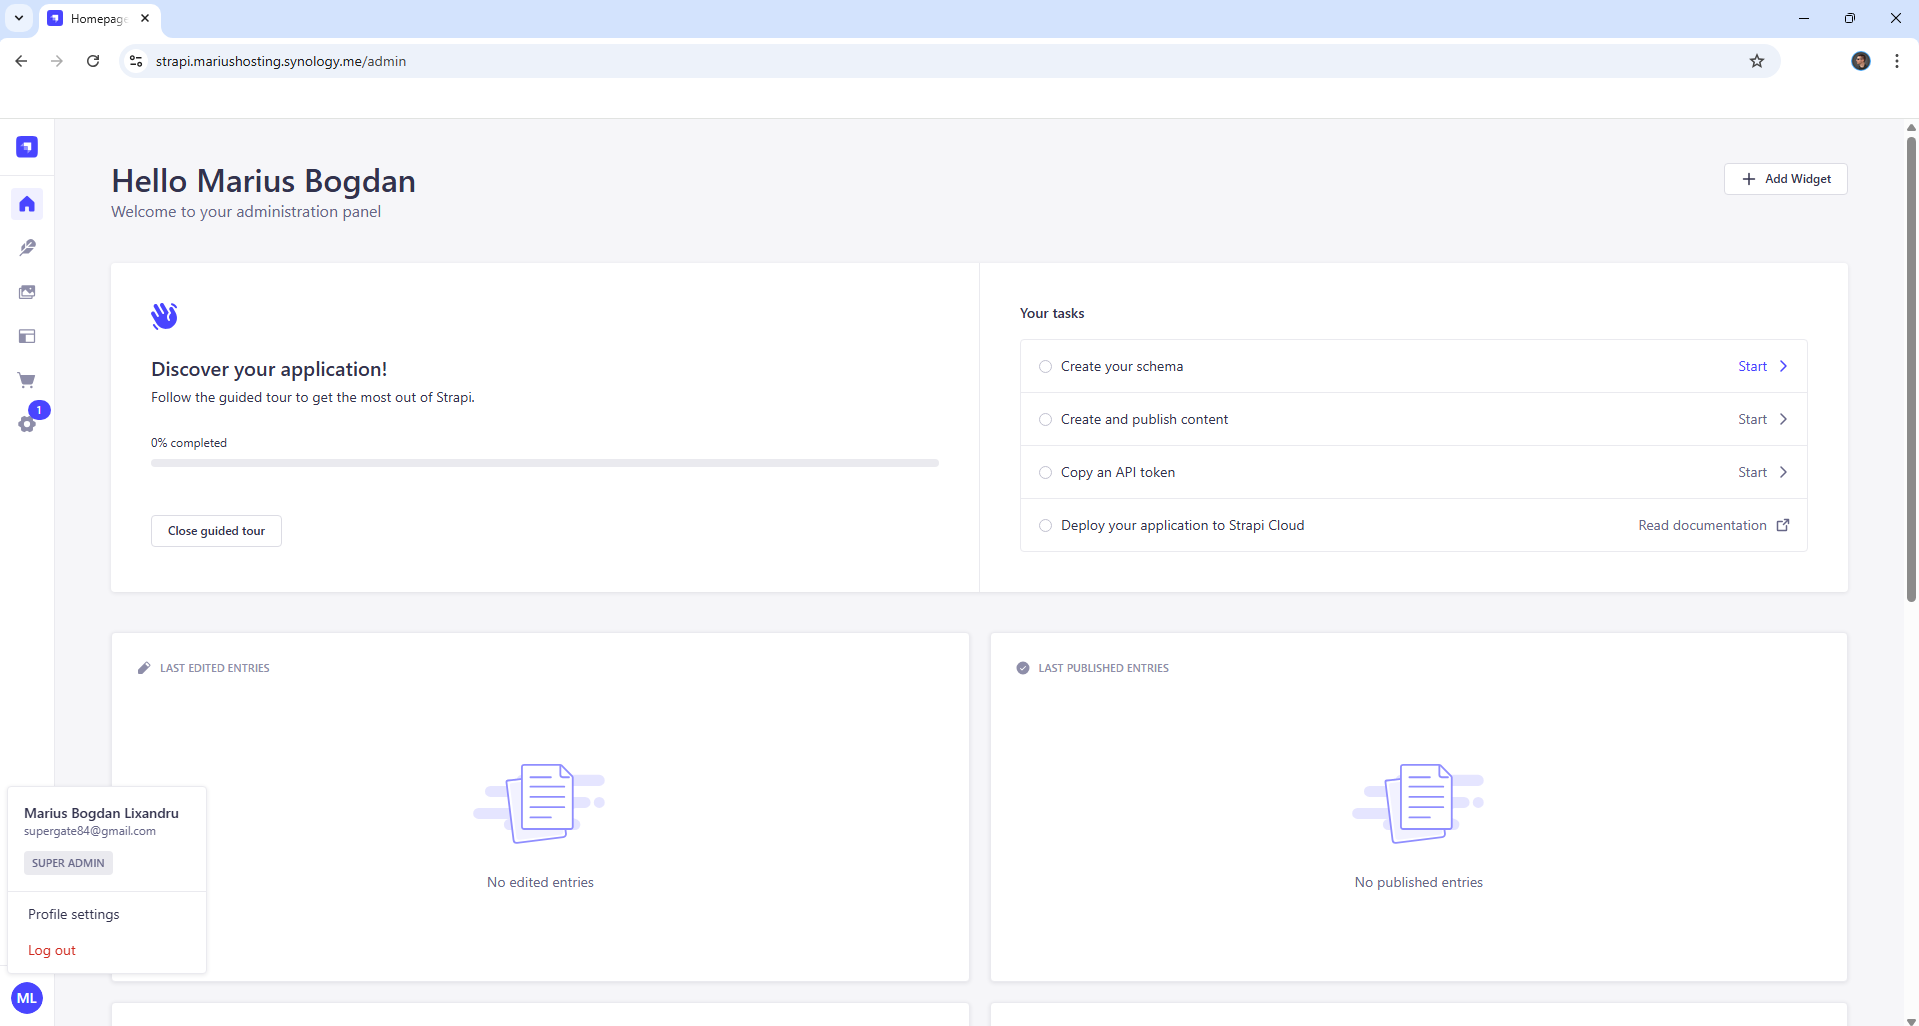Viewport: 1919px width, 1026px height.
Task: Open Chrome's three-dot menu
Action: tap(1896, 61)
